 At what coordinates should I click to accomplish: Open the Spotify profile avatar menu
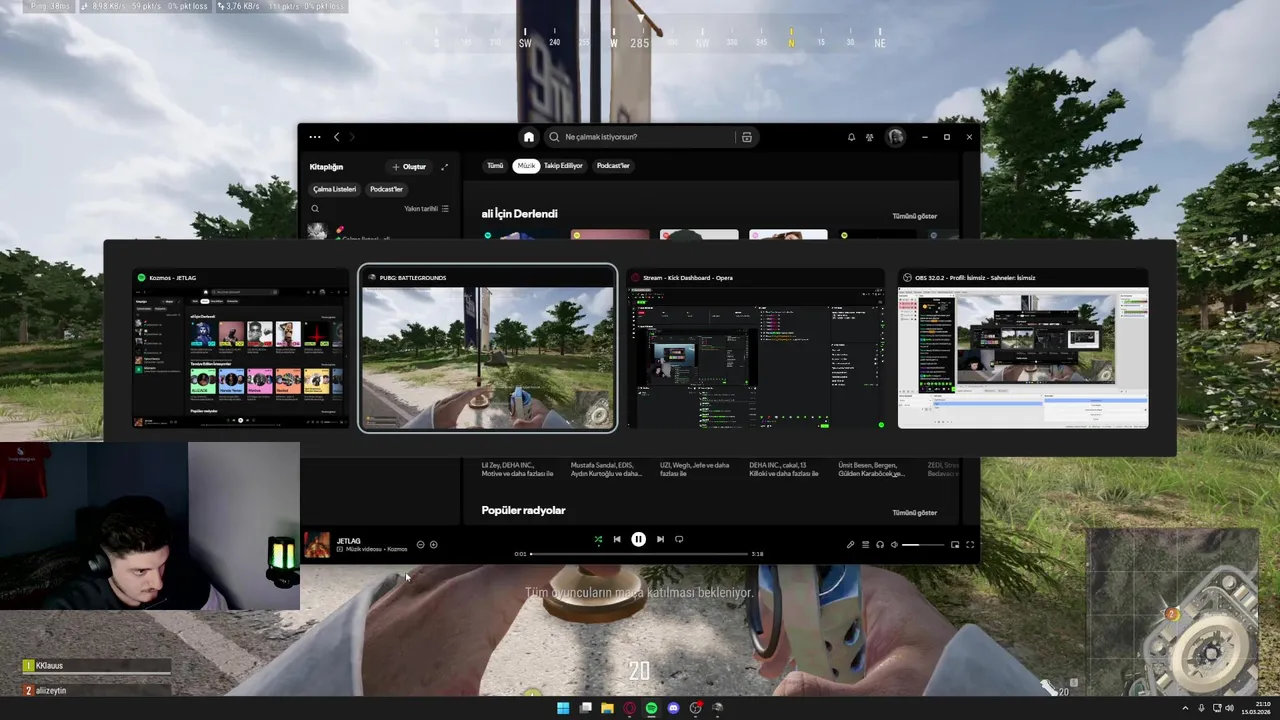tap(895, 137)
